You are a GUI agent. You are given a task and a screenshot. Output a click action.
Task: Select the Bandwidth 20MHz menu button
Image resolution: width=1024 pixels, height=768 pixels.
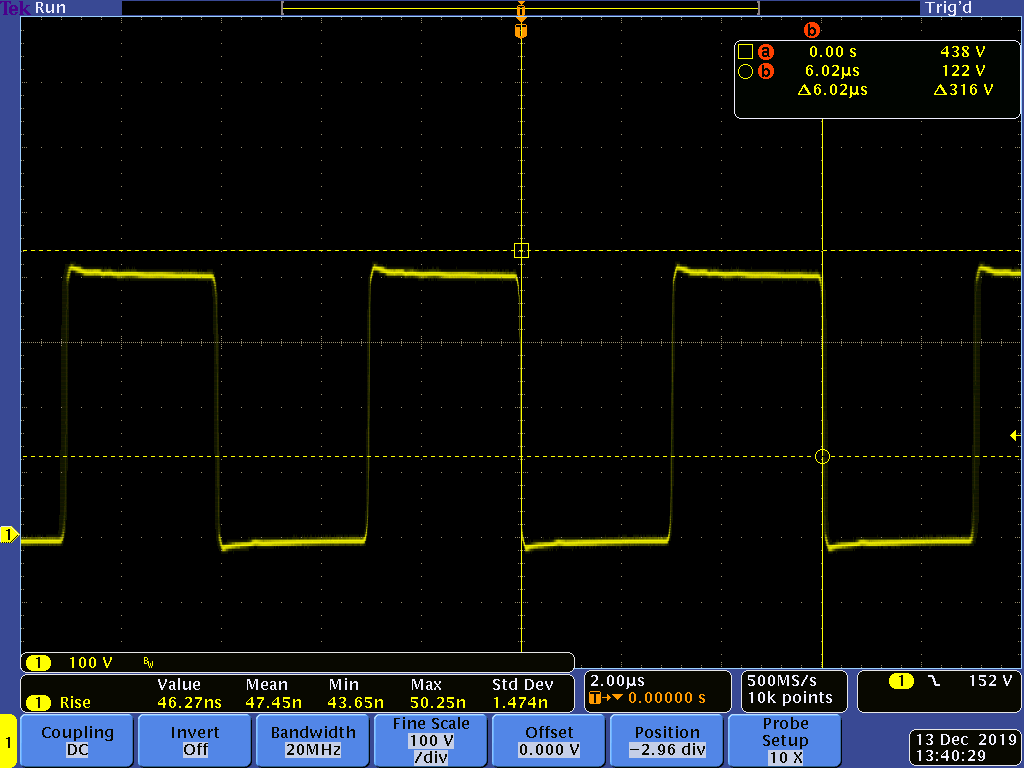pyautogui.click(x=313, y=740)
